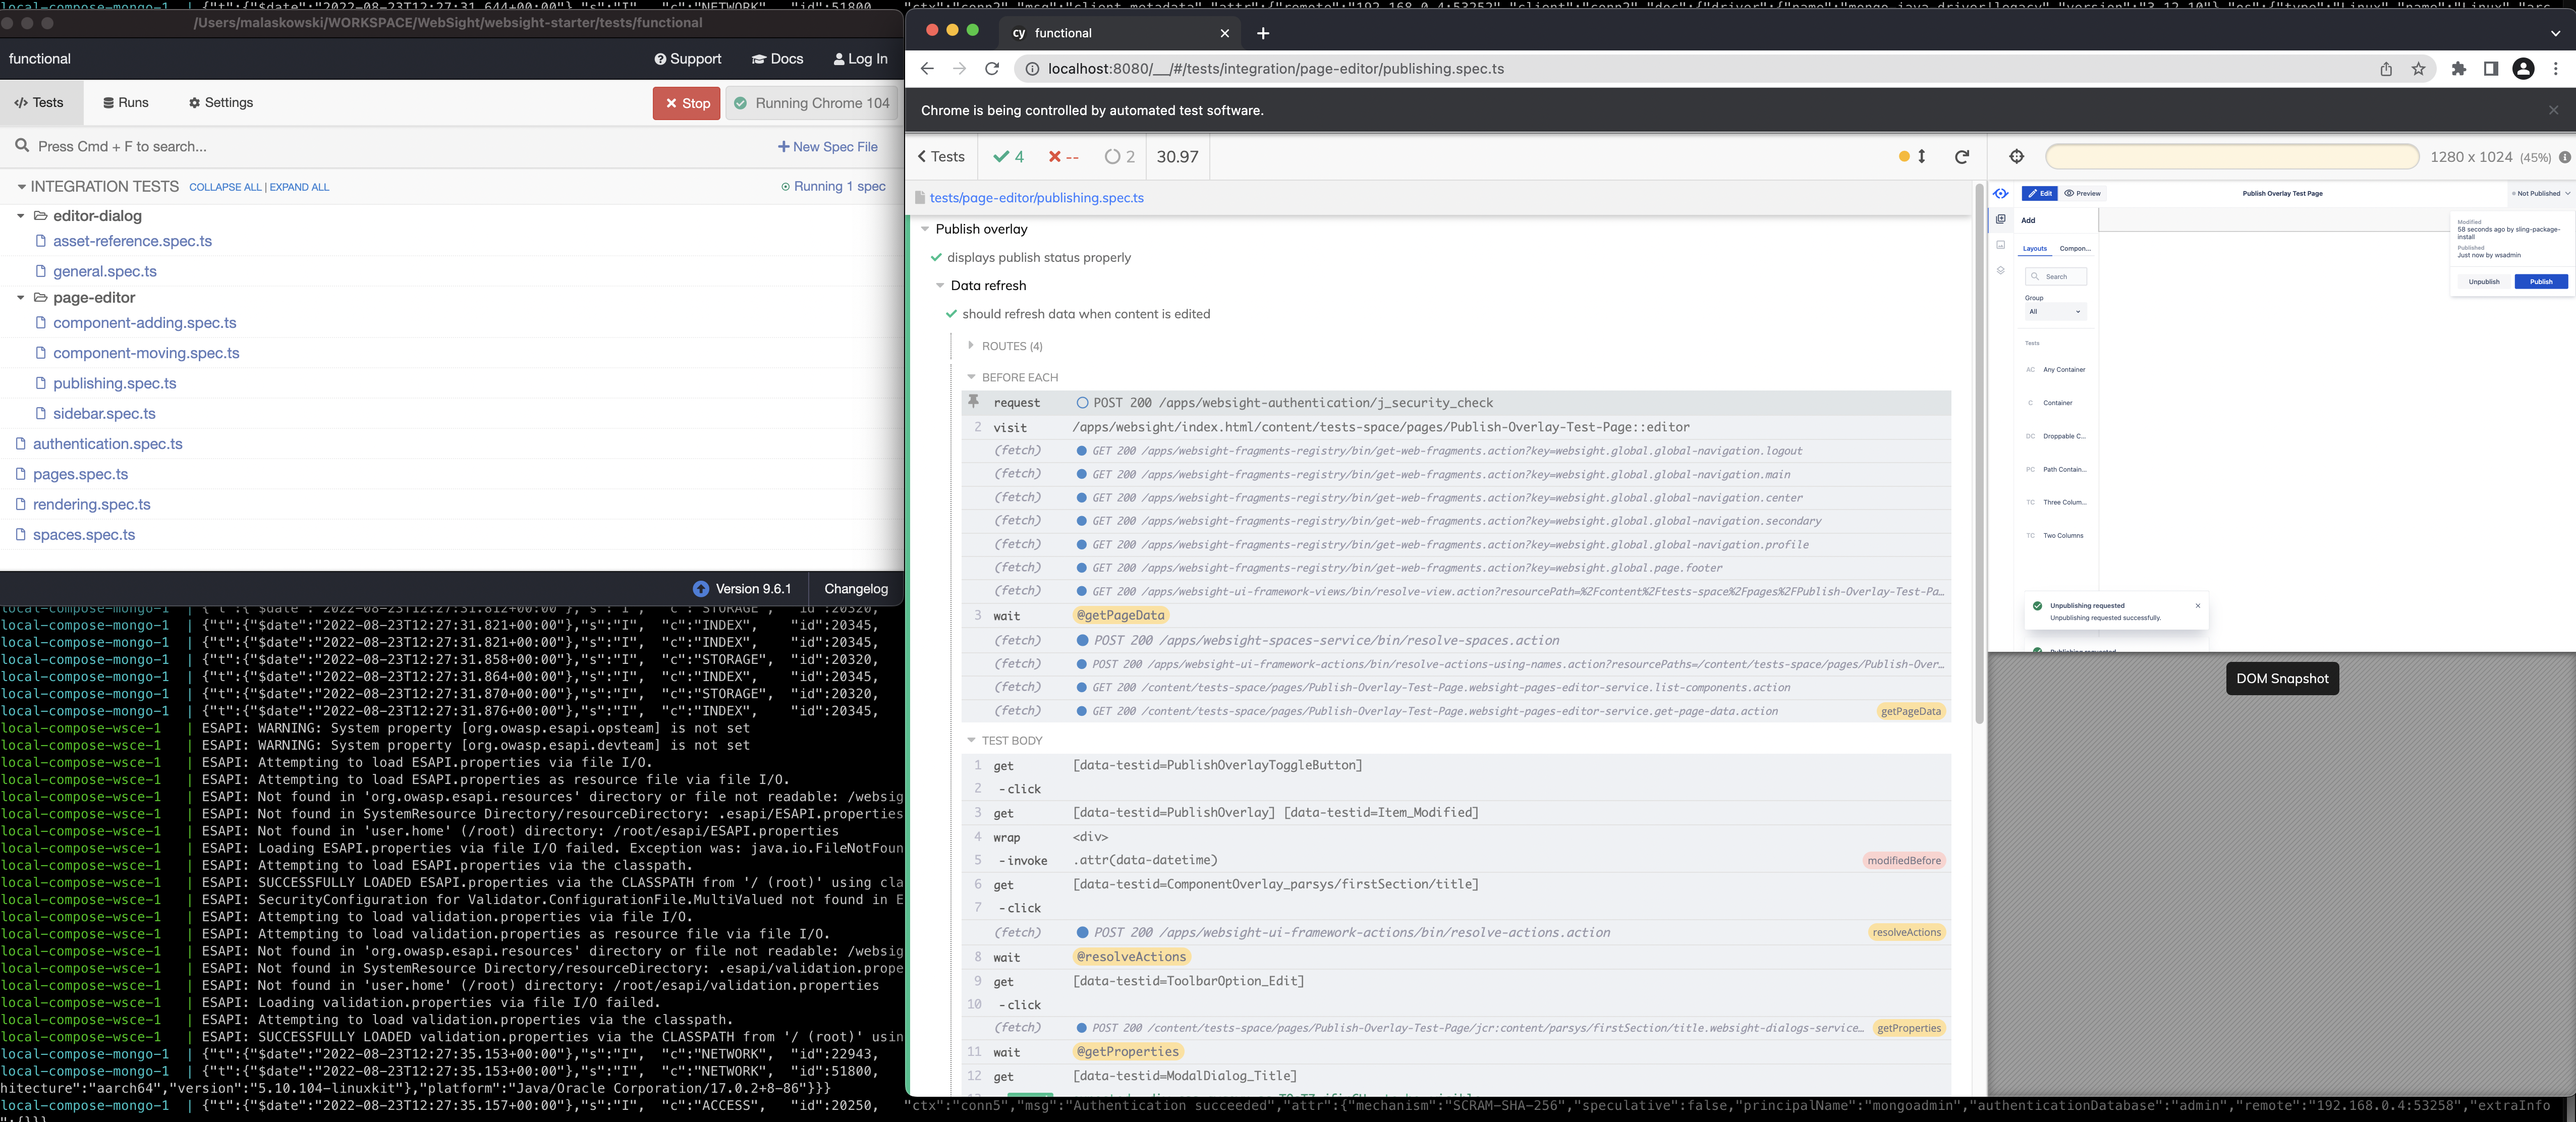Open the Add components sidebar icon
The width and height of the screenshot is (2576, 1122).
tap(2001, 219)
